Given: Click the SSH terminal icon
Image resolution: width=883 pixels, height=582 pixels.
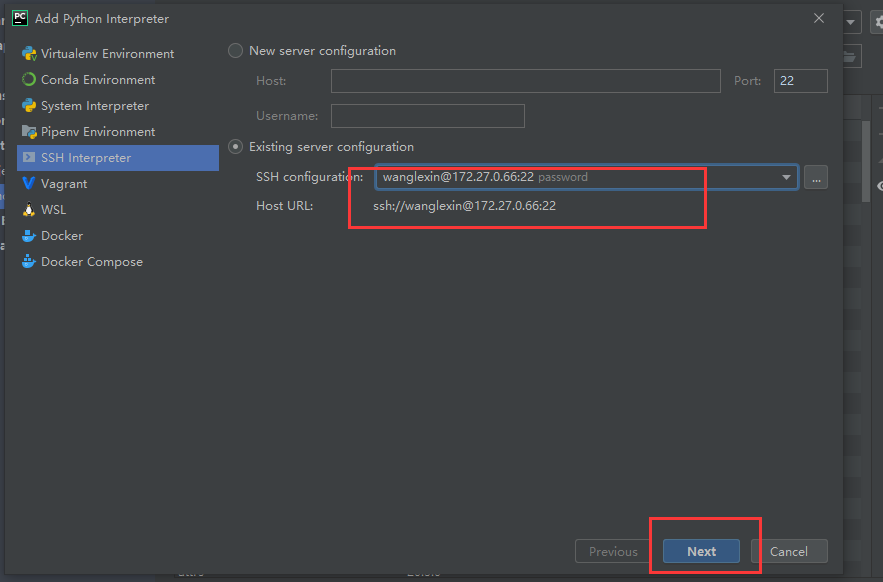Looking at the screenshot, I should 29,157.
